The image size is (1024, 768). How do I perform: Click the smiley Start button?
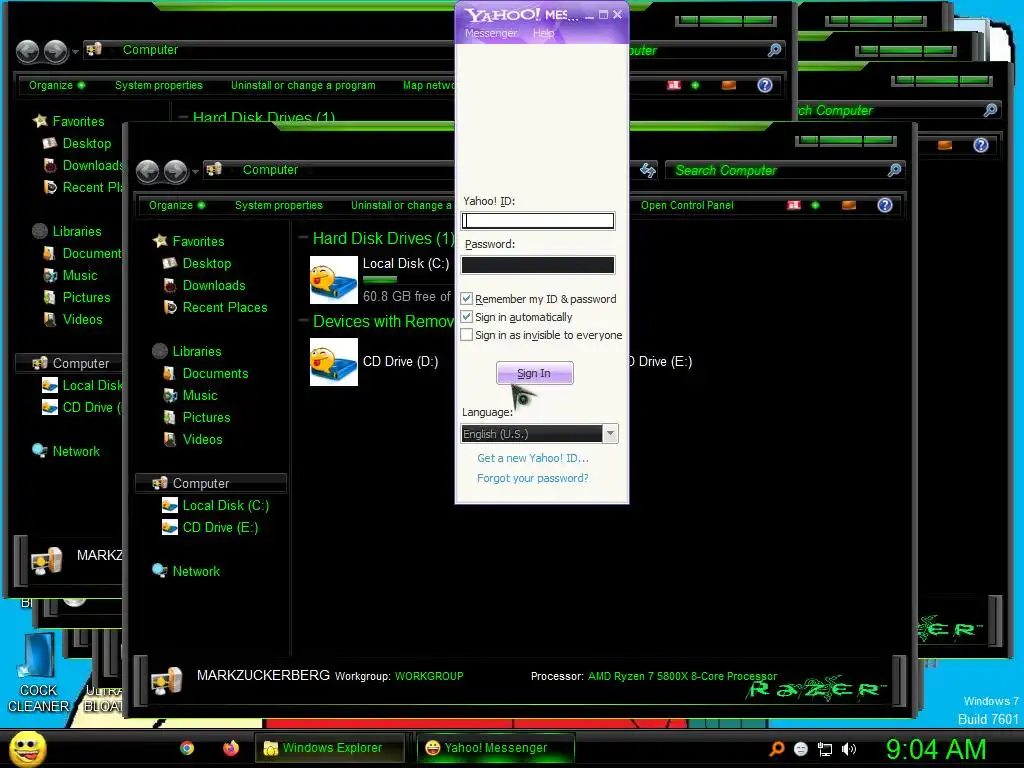pos(28,748)
